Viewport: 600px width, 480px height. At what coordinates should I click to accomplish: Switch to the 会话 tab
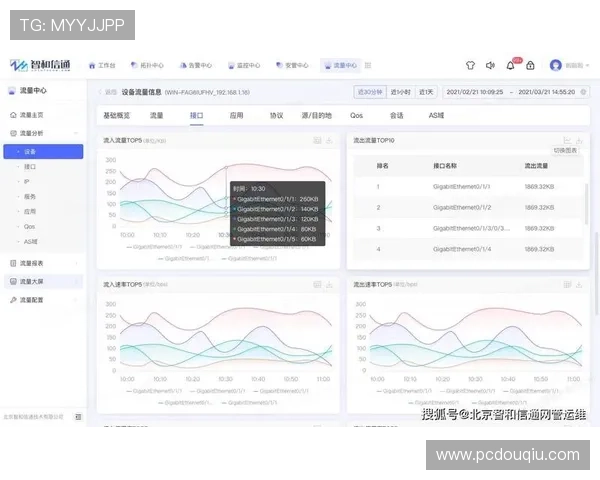396,115
